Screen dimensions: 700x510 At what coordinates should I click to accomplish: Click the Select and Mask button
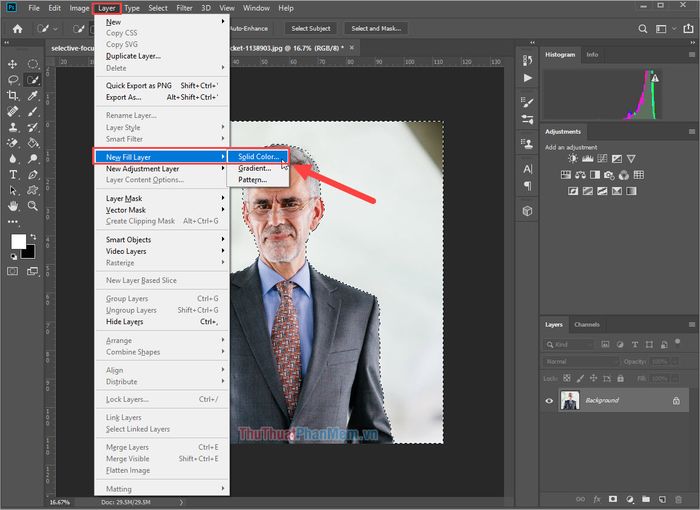[376, 29]
